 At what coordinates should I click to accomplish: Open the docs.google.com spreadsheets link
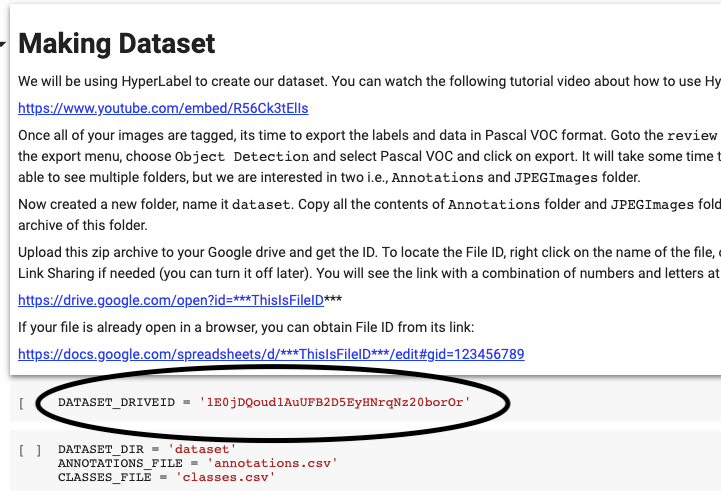270,354
